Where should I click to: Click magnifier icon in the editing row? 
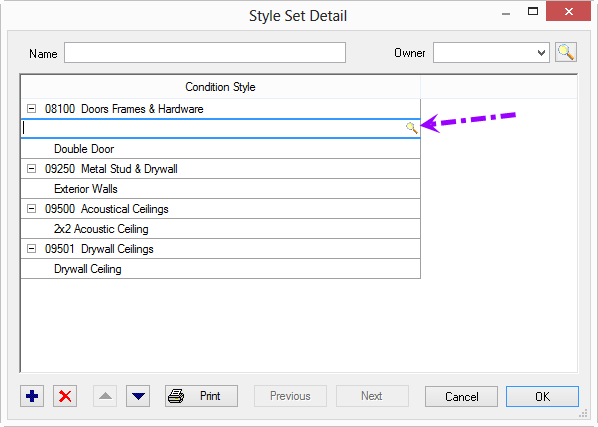[412, 128]
